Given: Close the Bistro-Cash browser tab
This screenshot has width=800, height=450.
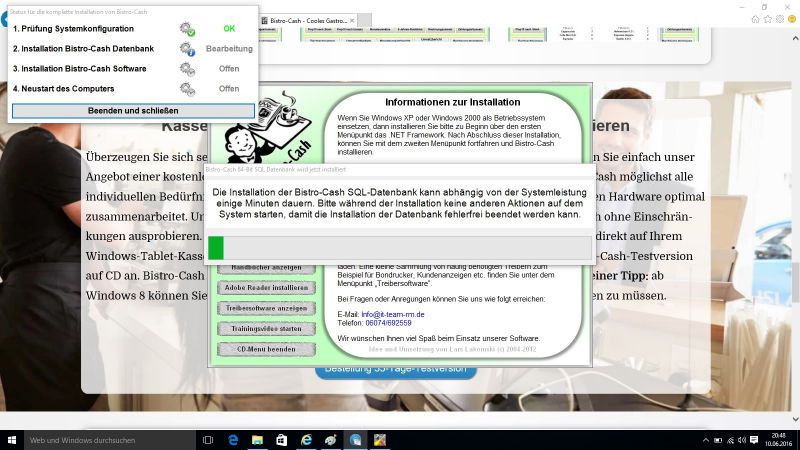Looking at the screenshot, I should [x=352, y=20].
